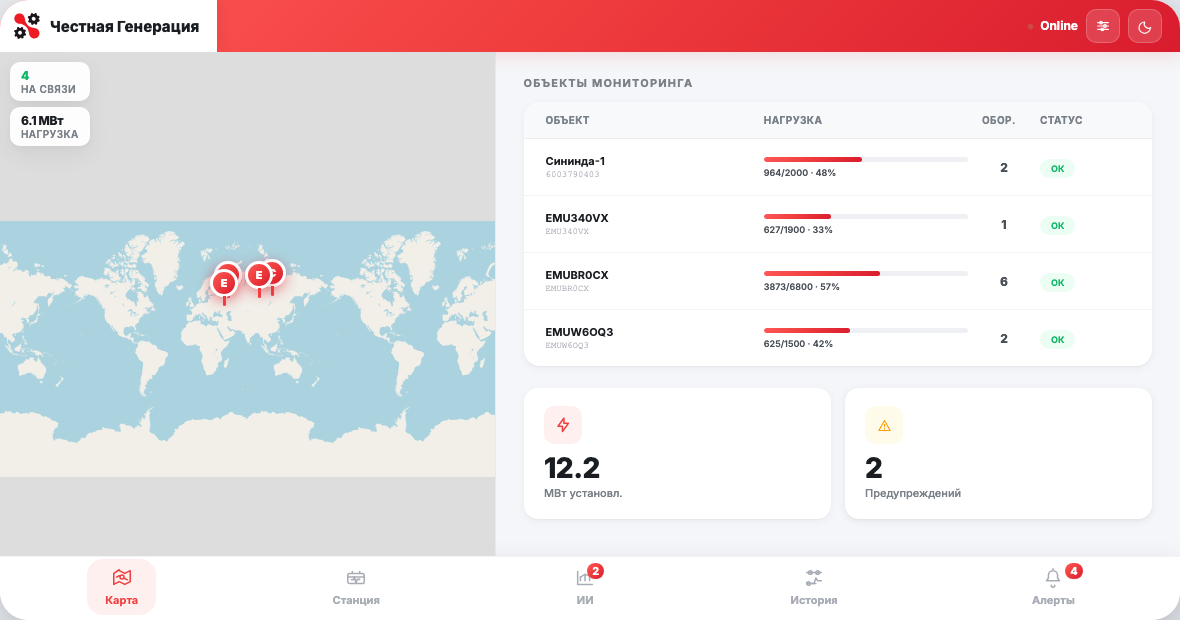Click the red badge 2 on ИИ tab

(595, 571)
